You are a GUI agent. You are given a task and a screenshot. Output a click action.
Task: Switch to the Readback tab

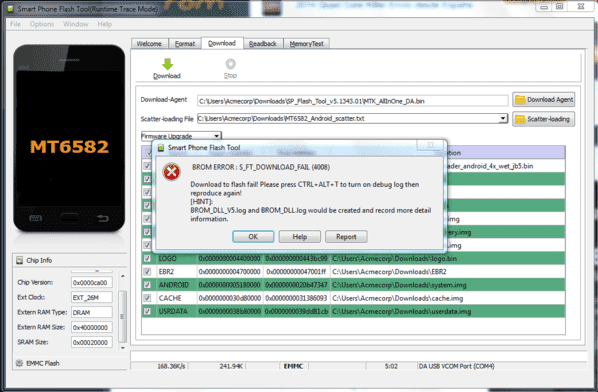tap(263, 43)
